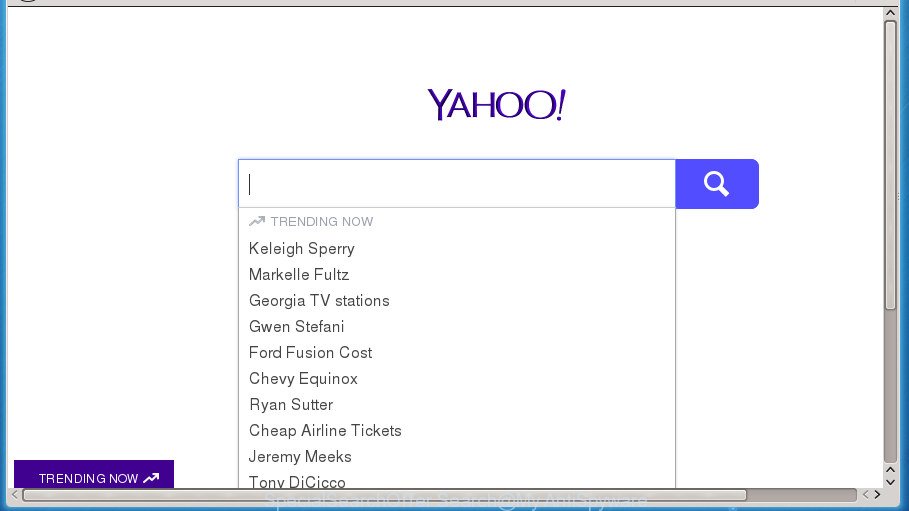The image size is (909, 511).
Task: Select Tony DiCicco trending suggestion
Action: click(297, 481)
